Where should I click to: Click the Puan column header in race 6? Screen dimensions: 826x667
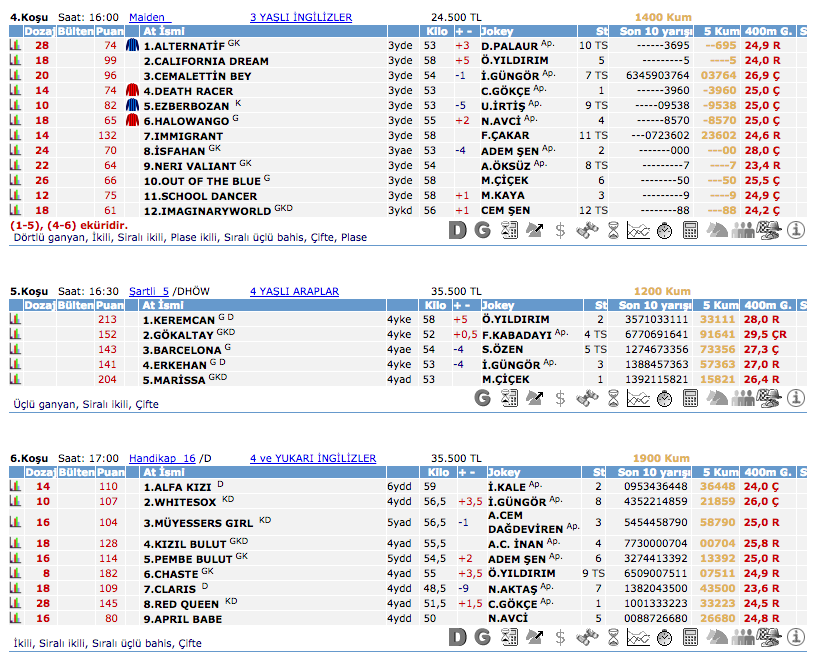[x=110, y=472]
